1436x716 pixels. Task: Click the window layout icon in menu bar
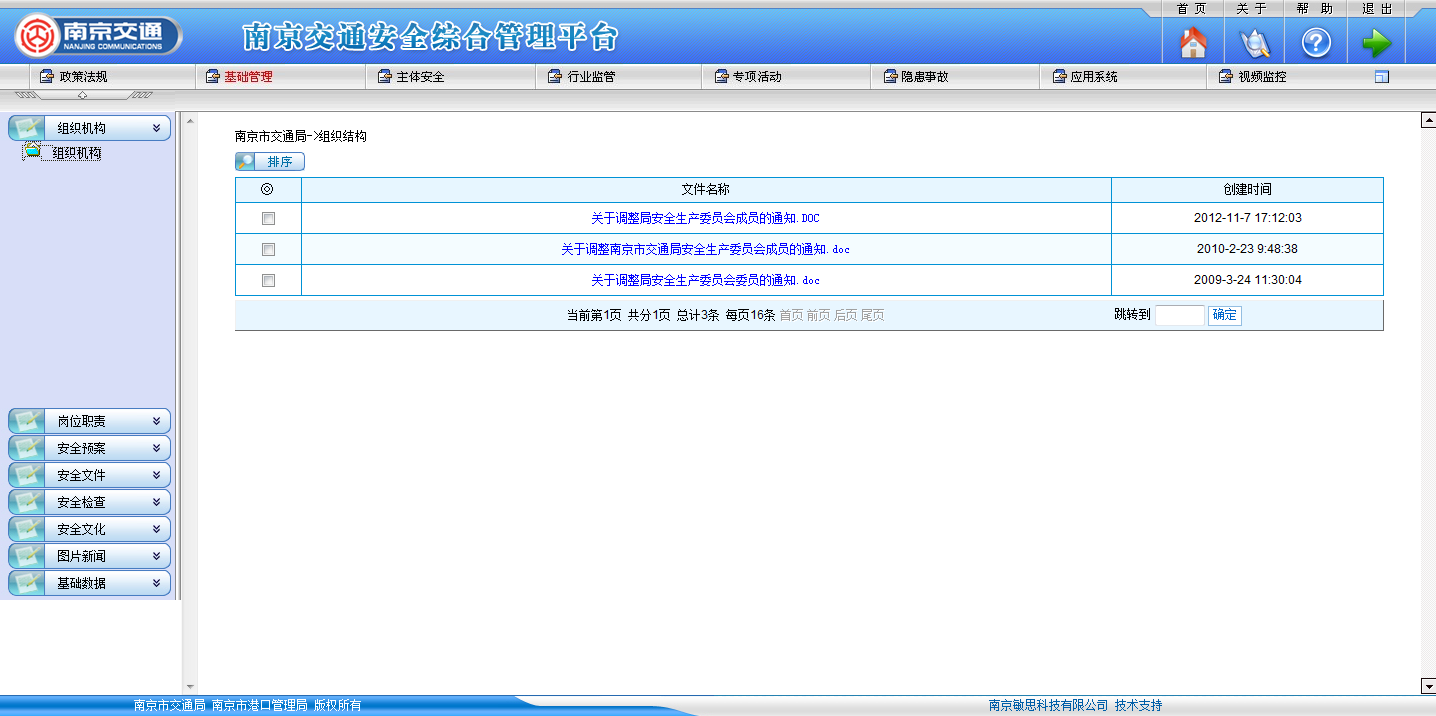point(1382,77)
